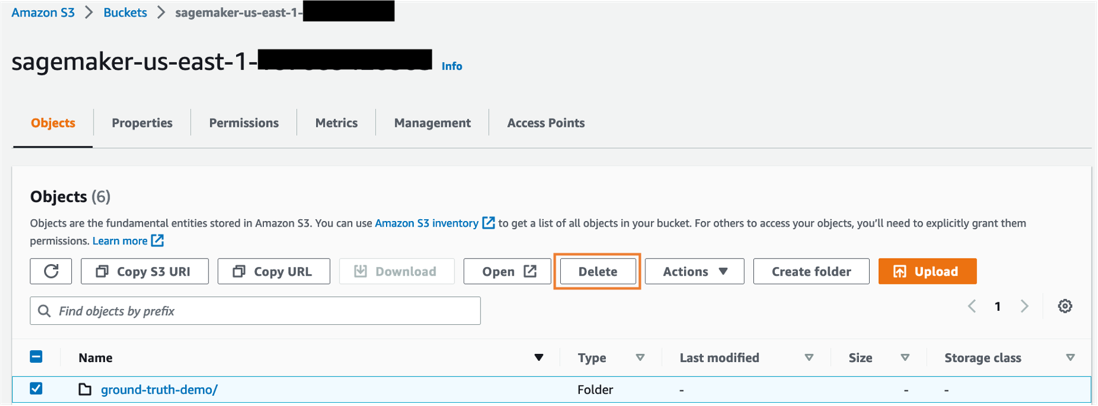Focus the Find objects by prefix field
Image resolution: width=1098 pixels, height=406 pixels.
pos(255,311)
